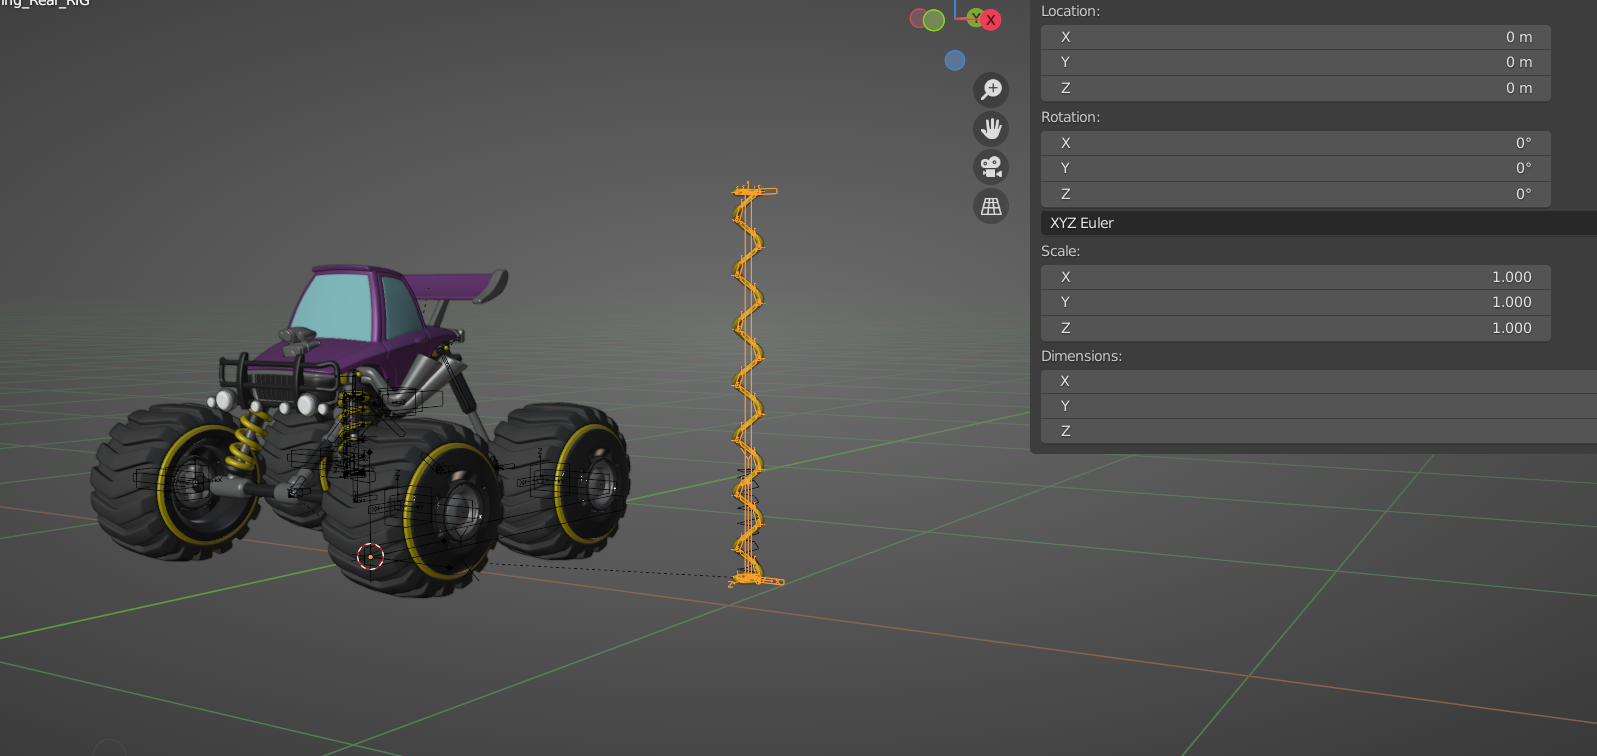Click the pan view hand icon
Screen dimensions: 1597x756
point(991,129)
